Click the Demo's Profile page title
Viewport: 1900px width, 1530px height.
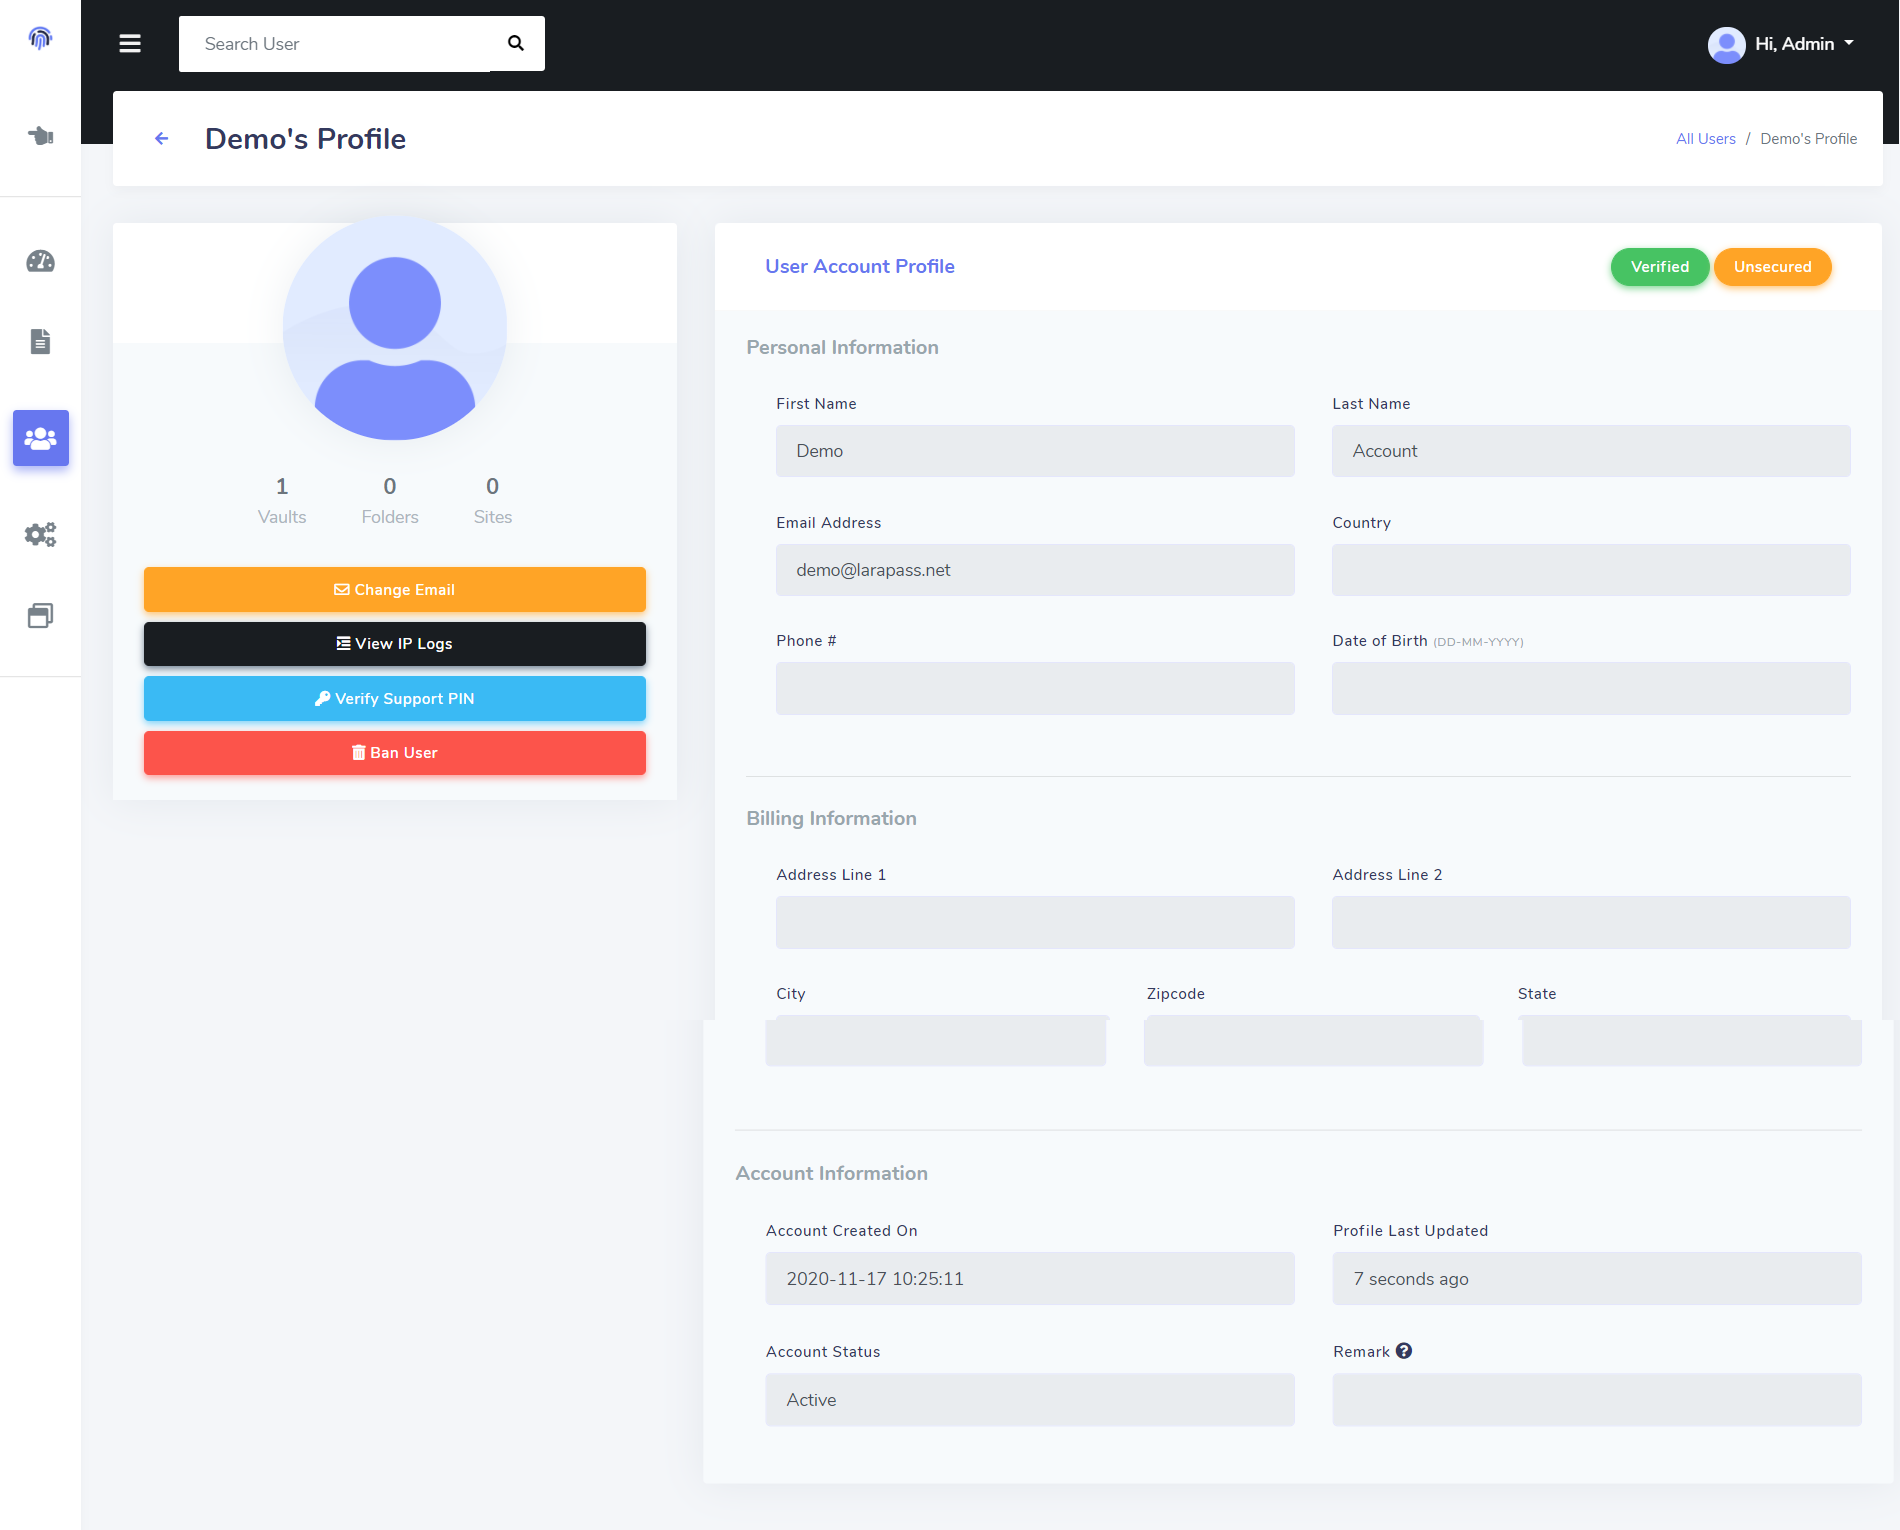coord(306,139)
